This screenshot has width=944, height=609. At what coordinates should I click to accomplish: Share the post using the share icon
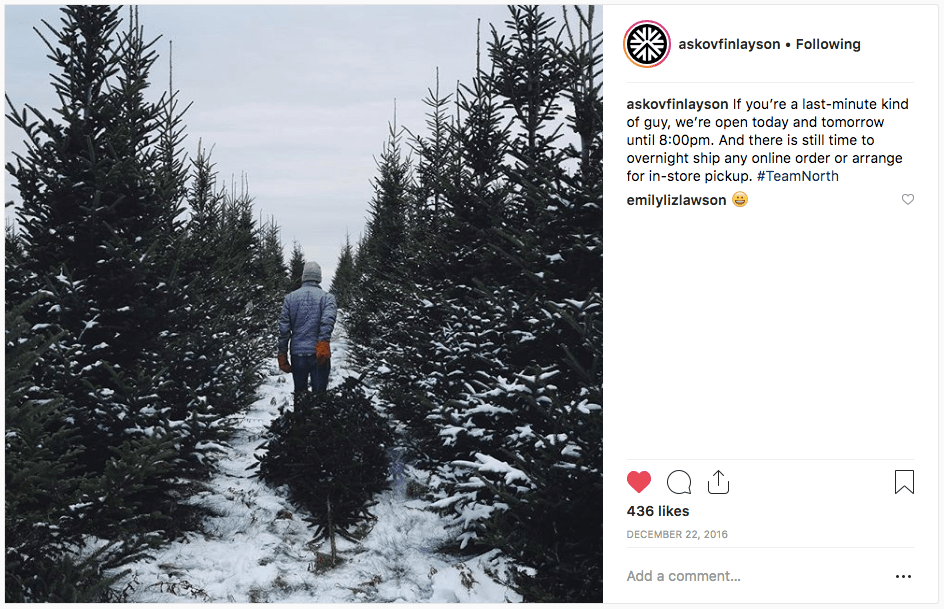click(717, 482)
